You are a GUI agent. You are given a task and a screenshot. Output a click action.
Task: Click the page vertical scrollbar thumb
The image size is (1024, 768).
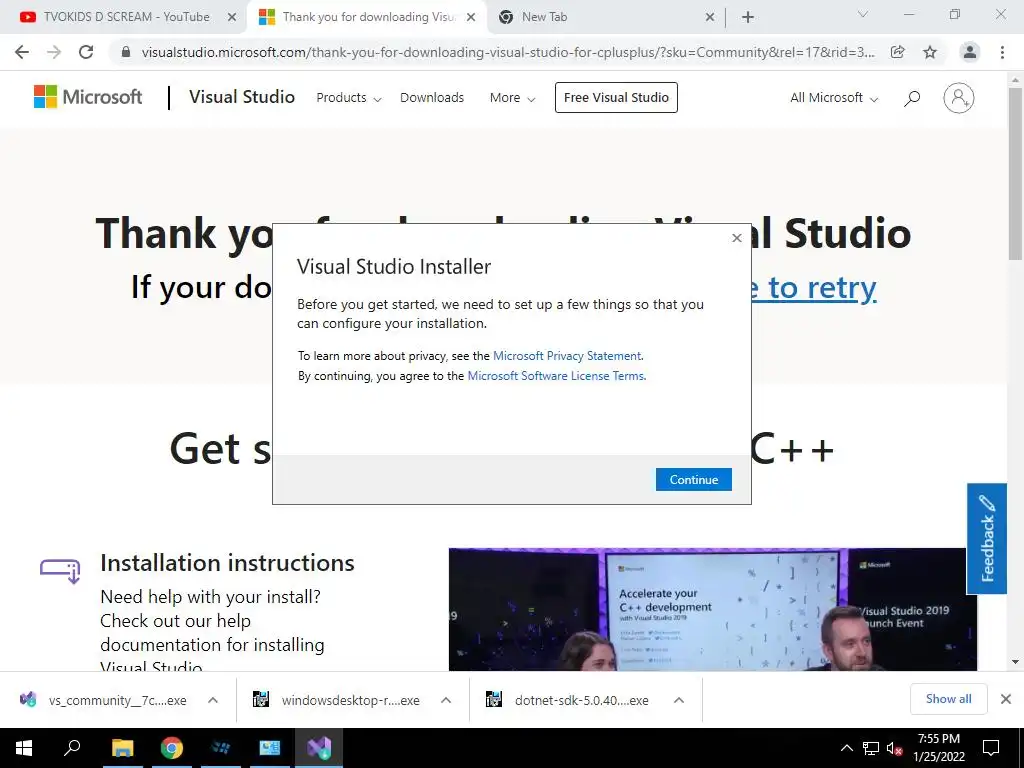[x=1015, y=174]
